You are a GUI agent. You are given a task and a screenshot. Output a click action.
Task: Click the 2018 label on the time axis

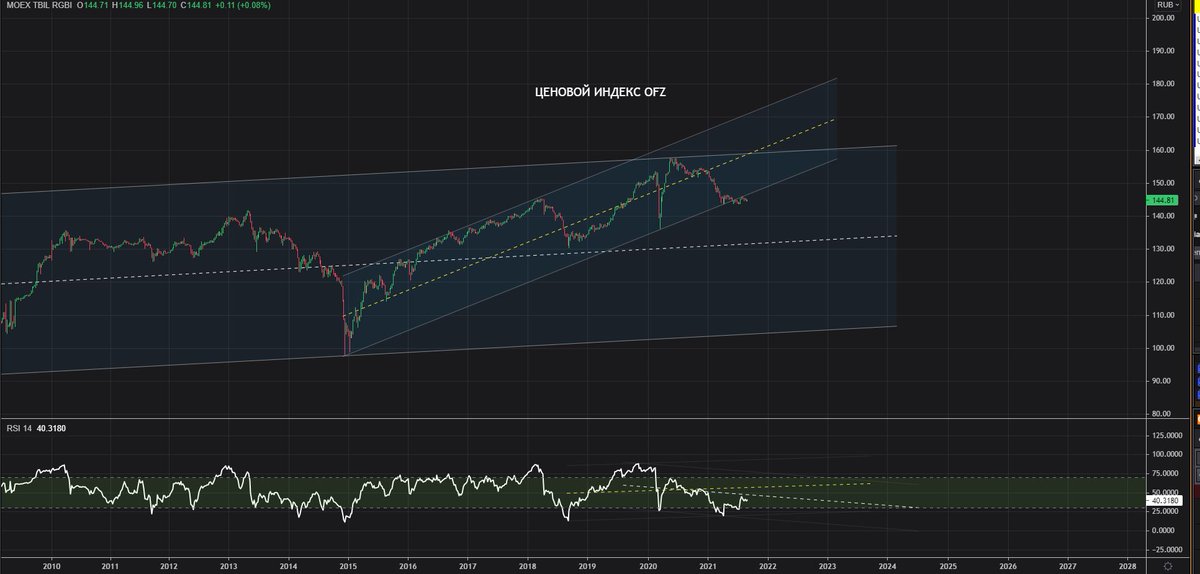click(x=527, y=564)
